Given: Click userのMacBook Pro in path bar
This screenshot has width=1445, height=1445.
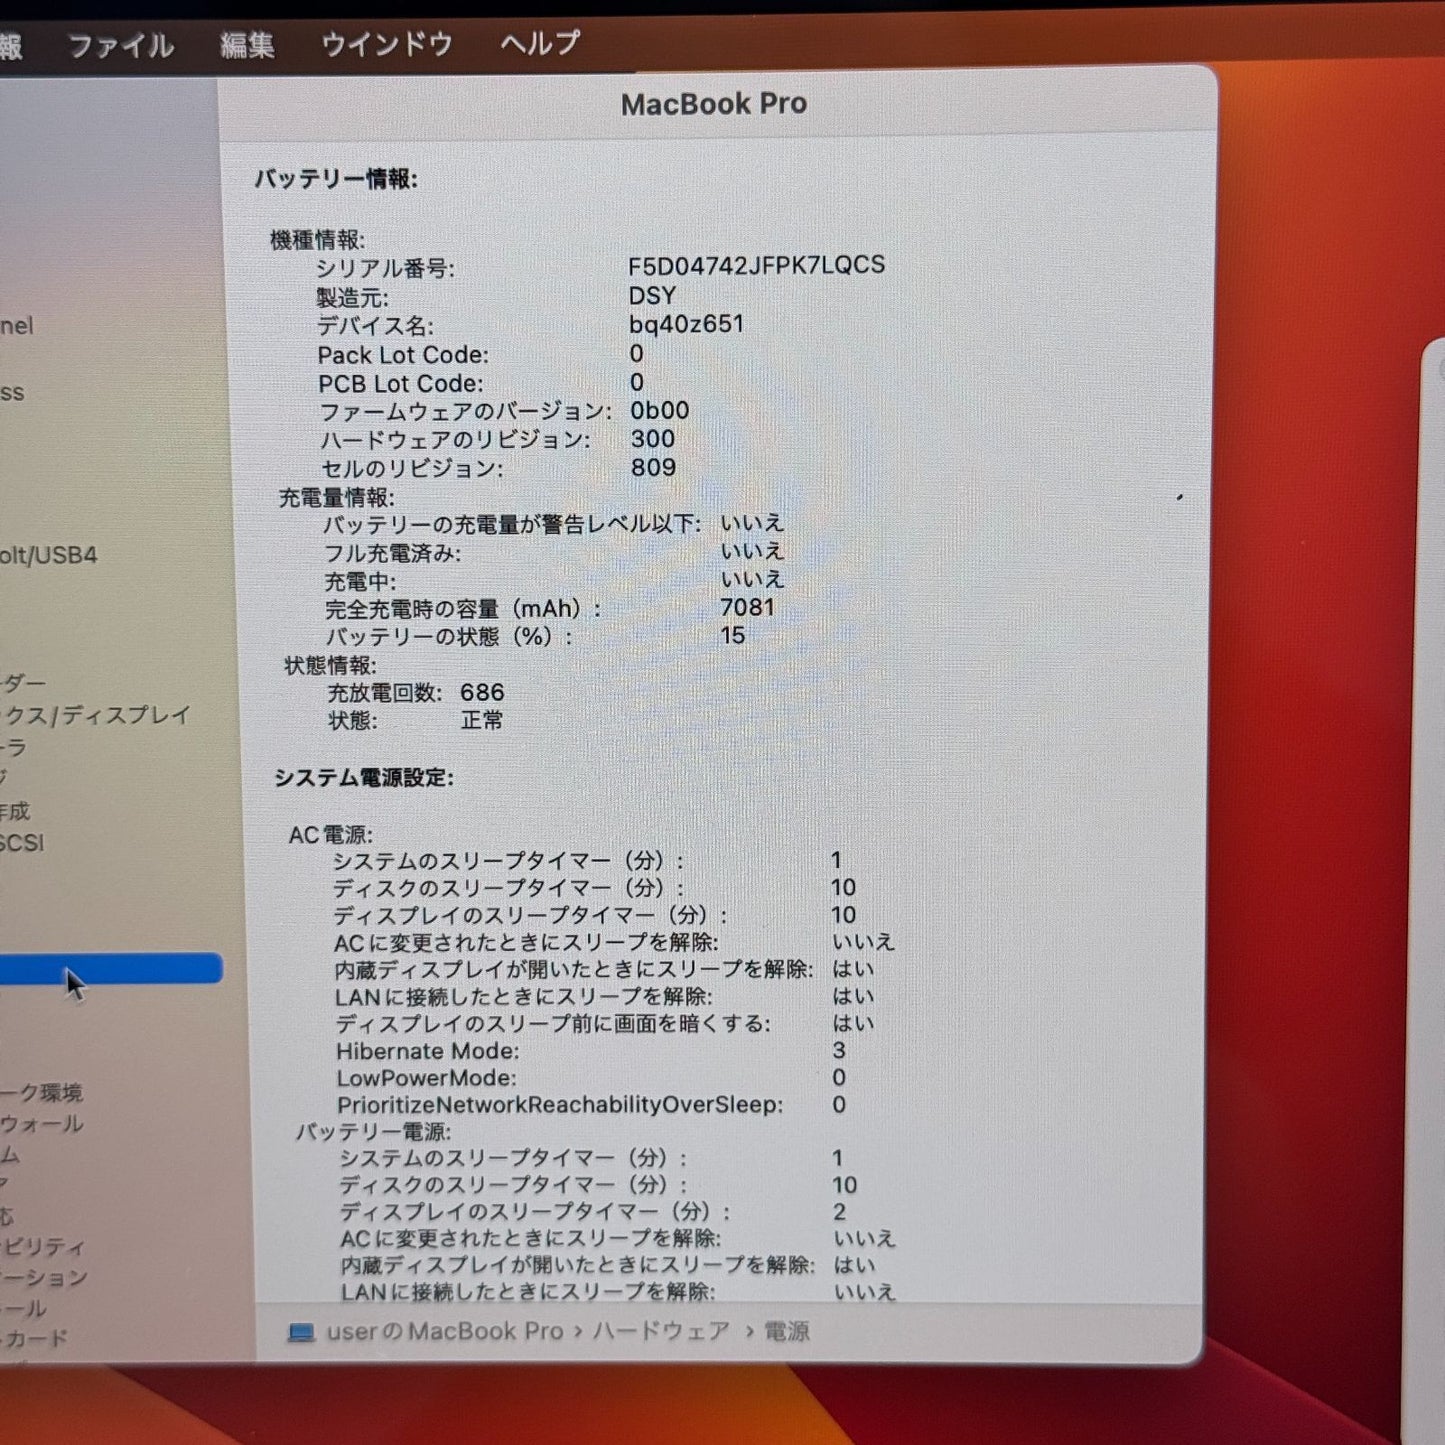Looking at the screenshot, I should pyautogui.click(x=445, y=1331).
